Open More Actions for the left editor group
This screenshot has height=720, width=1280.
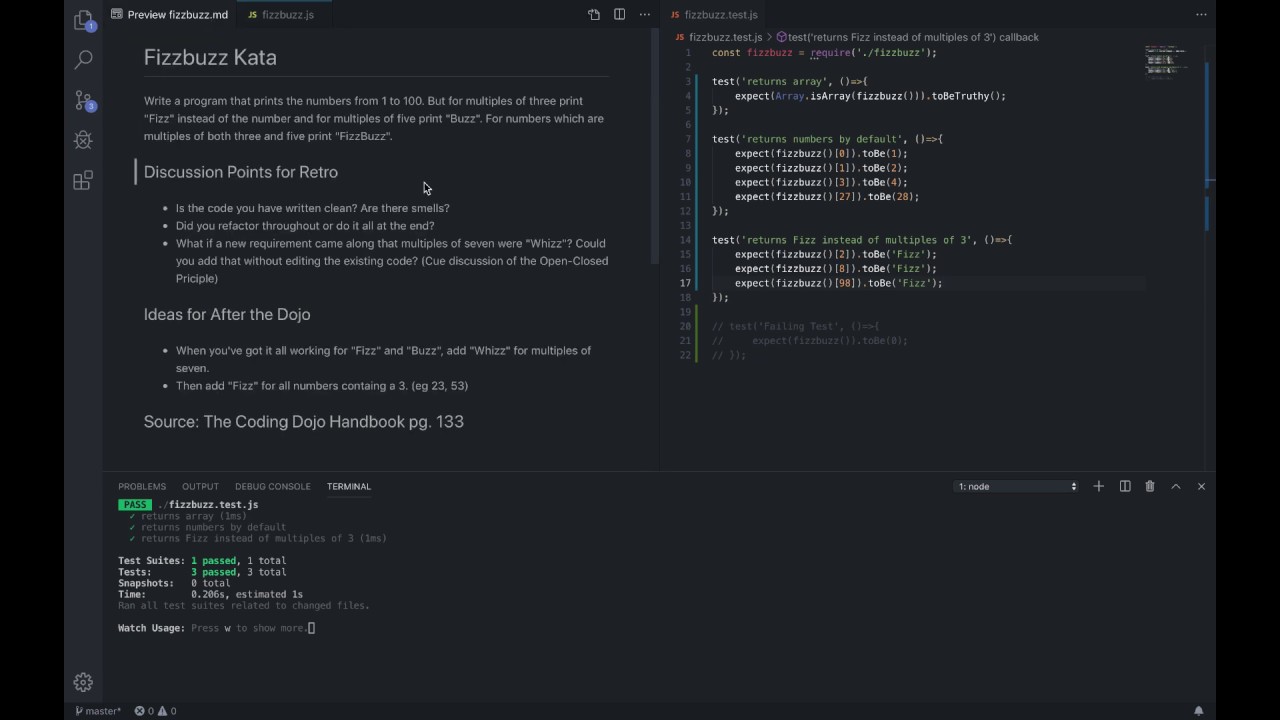coord(645,15)
